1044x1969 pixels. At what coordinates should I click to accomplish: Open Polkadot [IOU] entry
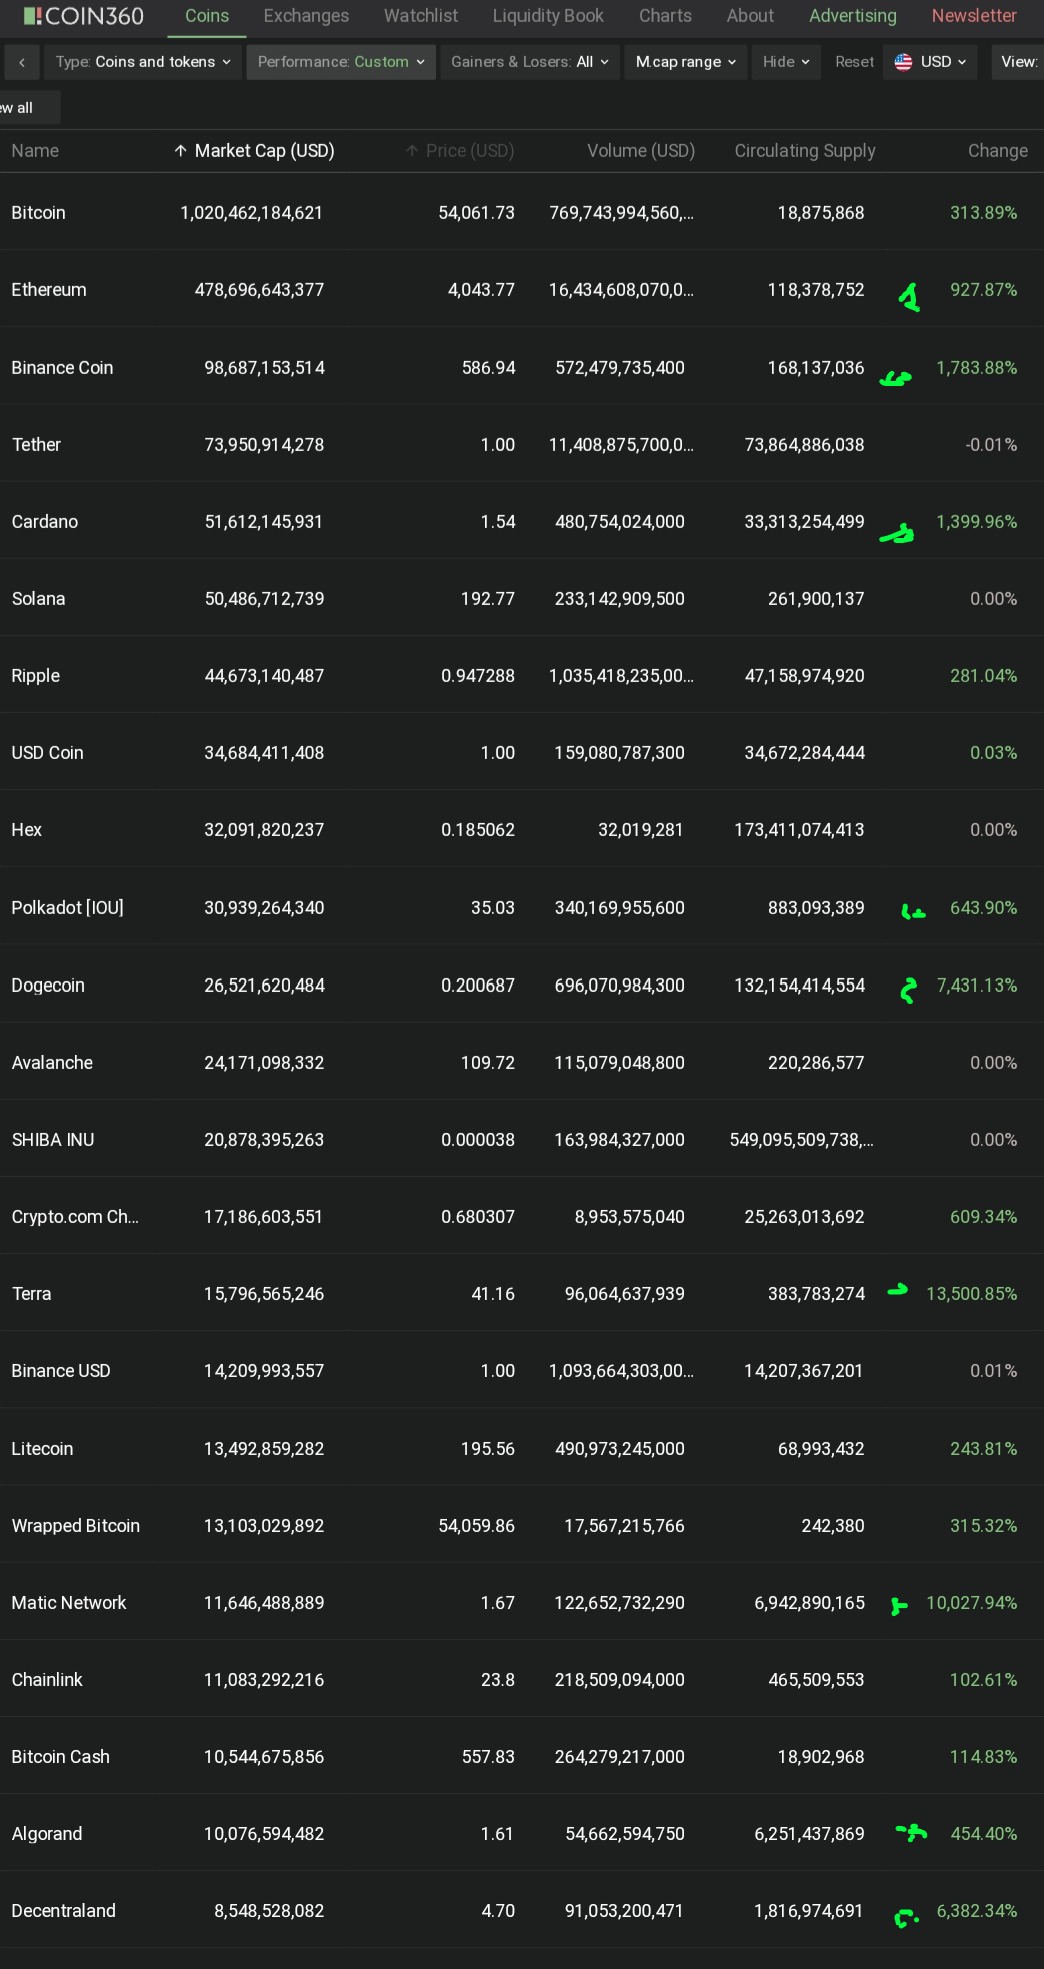[68, 908]
